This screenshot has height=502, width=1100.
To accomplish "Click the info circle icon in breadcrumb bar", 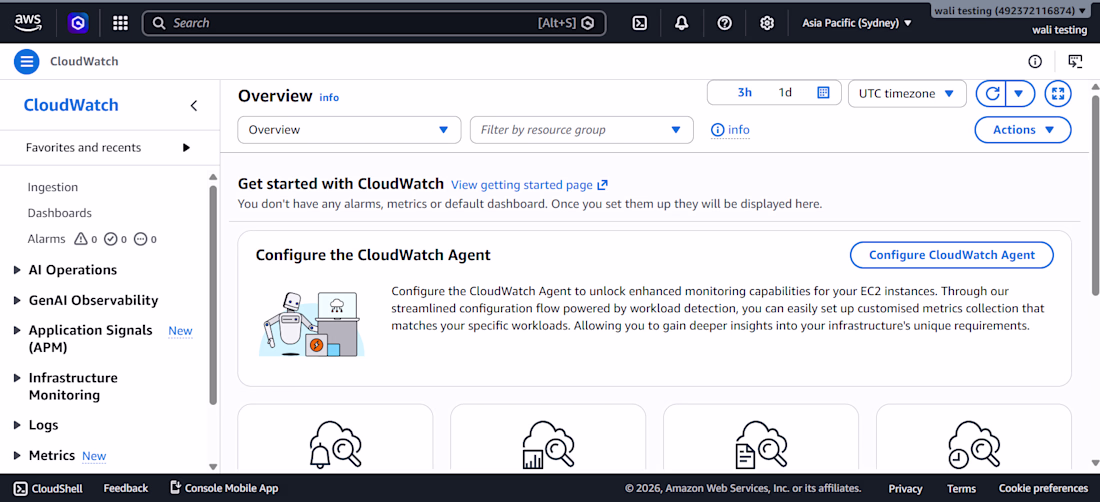I will 1035,62.
